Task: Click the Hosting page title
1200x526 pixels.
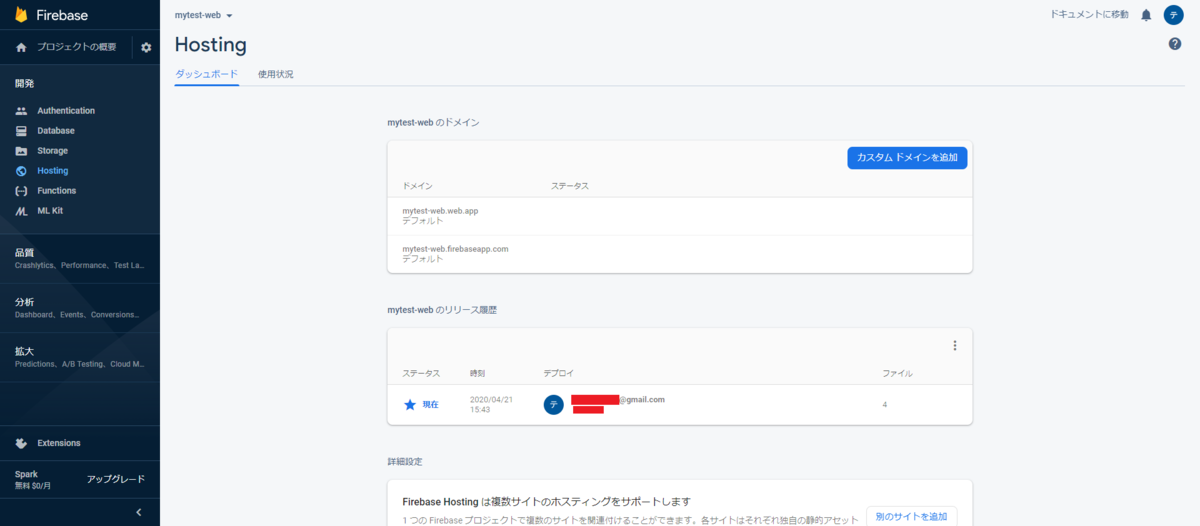Action: pyautogui.click(x=210, y=45)
